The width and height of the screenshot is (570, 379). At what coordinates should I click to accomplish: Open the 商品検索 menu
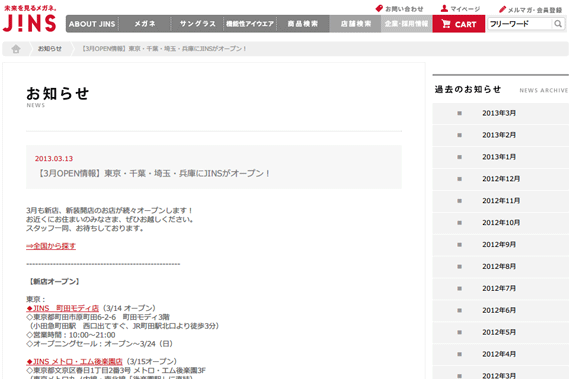coord(303,24)
